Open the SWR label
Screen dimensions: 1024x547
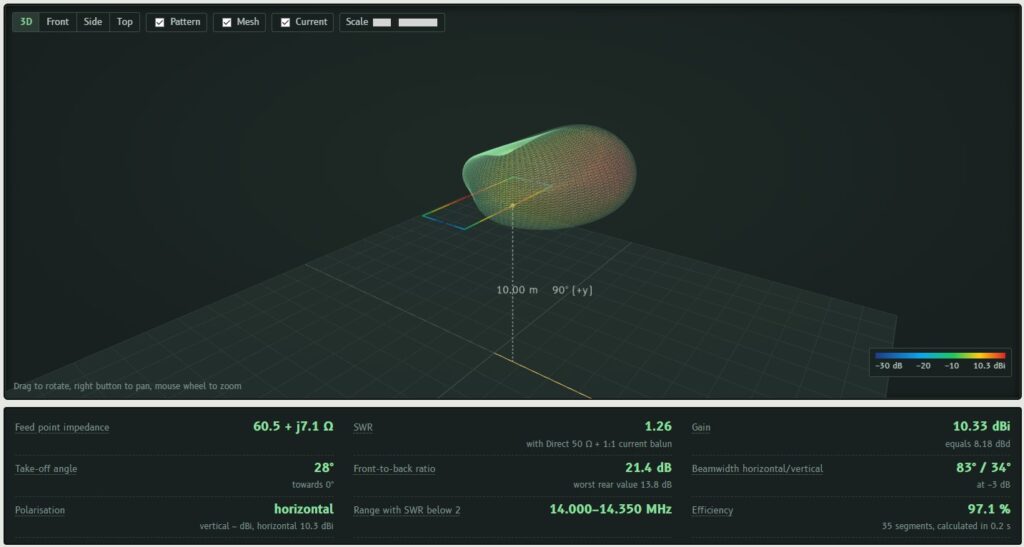click(x=363, y=428)
